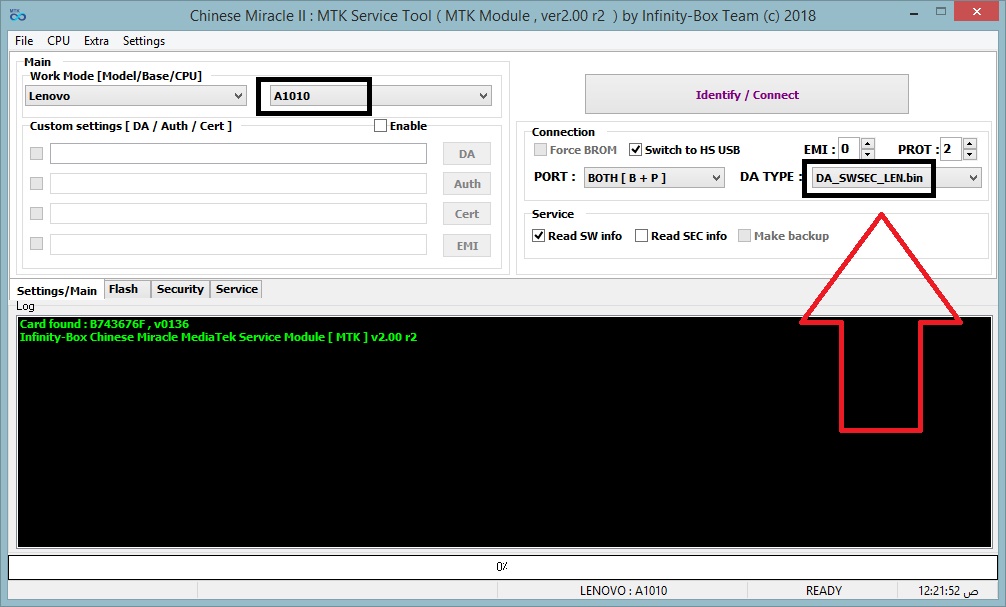Enable custom DA / Auth / Cert settings
Image resolution: width=1006 pixels, height=607 pixels.
380,126
